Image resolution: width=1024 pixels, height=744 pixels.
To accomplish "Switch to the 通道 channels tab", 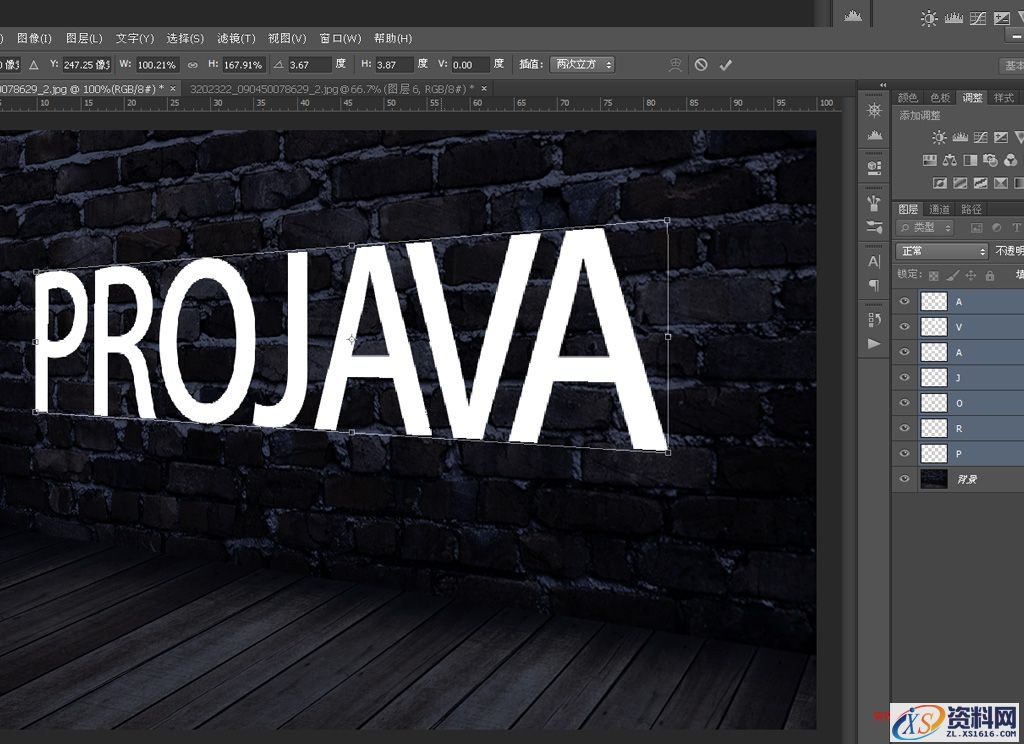I will [939, 209].
